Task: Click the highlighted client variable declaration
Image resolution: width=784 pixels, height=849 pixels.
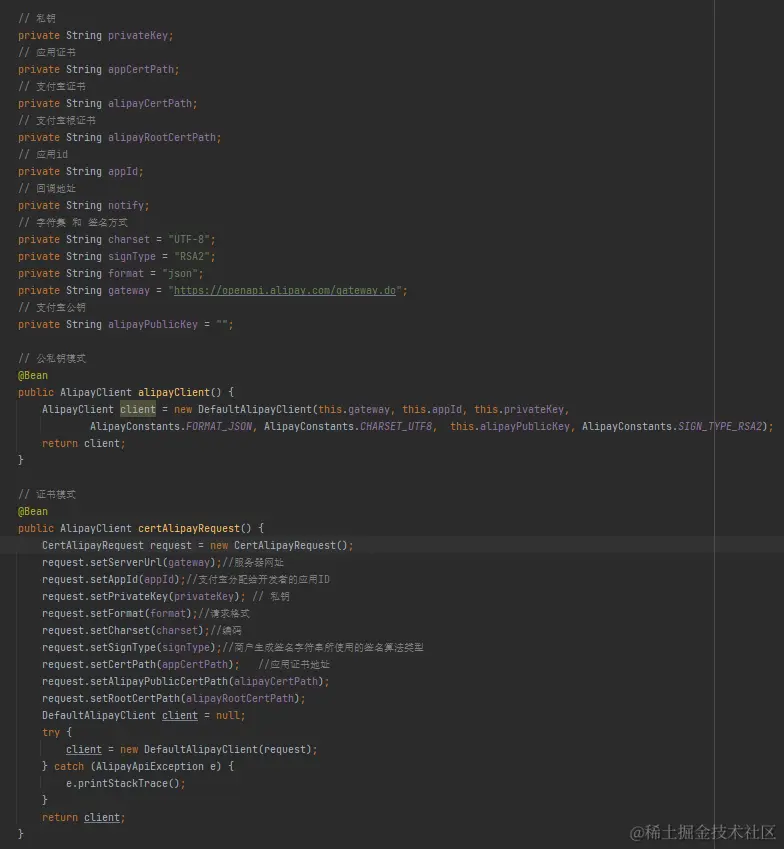Action: click(x=138, y=409)
